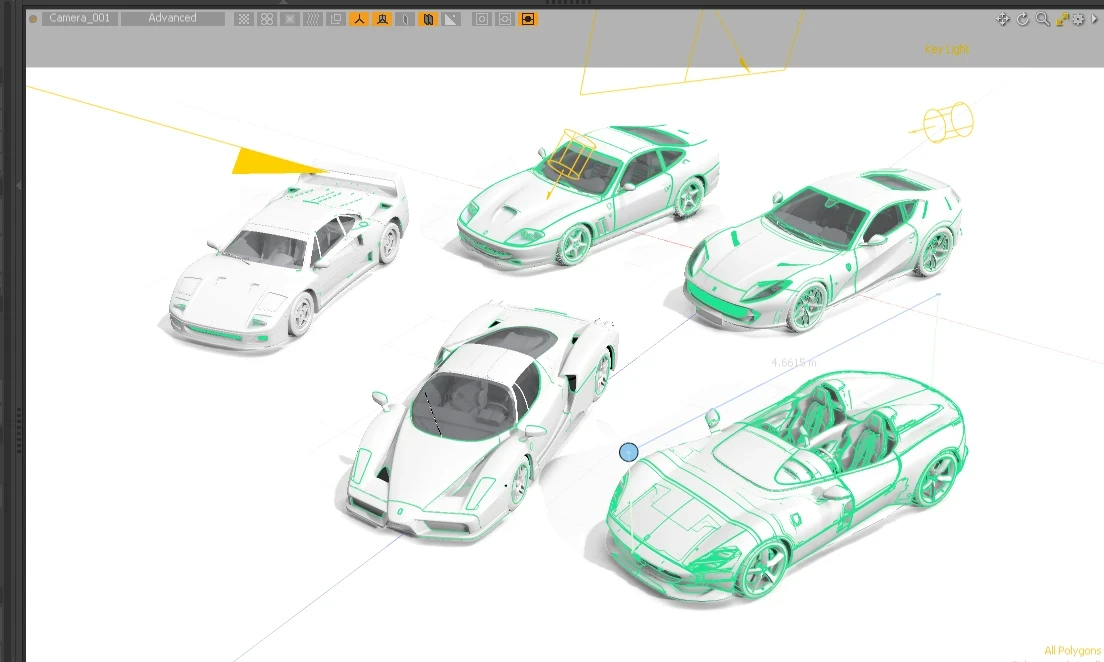This screenshot has height=662, width=1104.
Task: Click the square with circle icon
Action: pyautogui.click(x=482, y=19)
